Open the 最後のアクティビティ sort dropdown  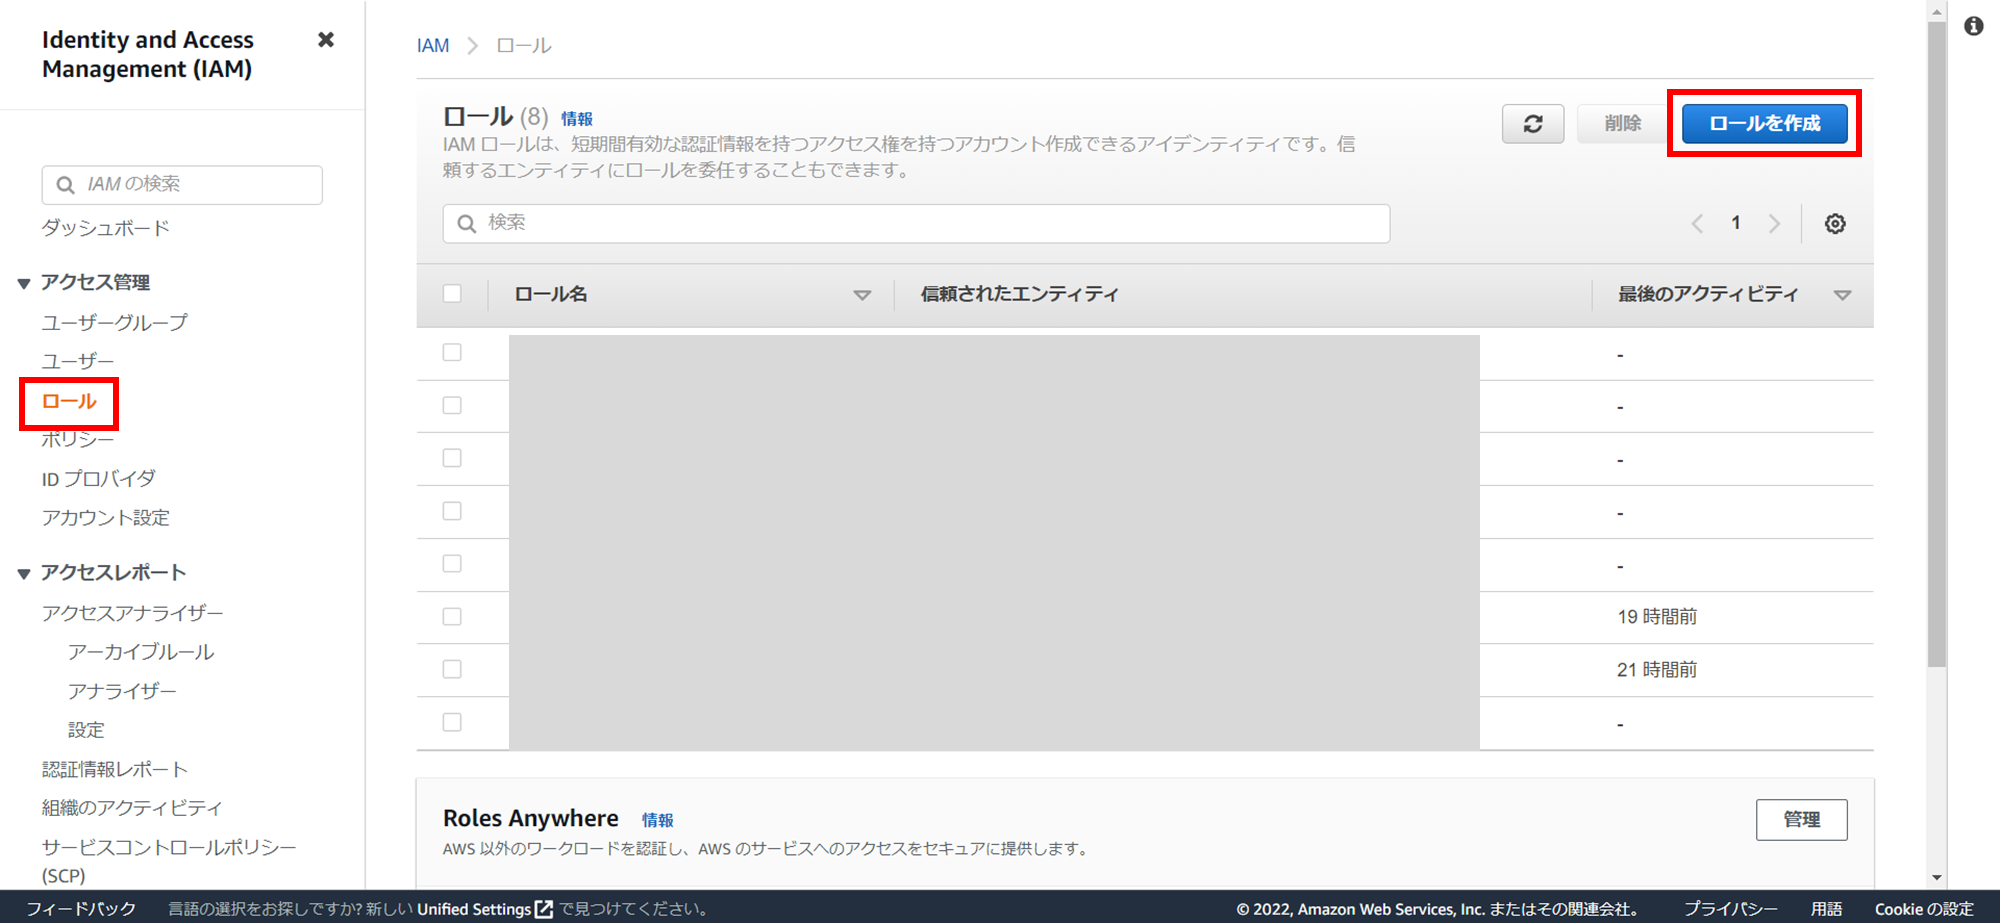click(1845, 295)
